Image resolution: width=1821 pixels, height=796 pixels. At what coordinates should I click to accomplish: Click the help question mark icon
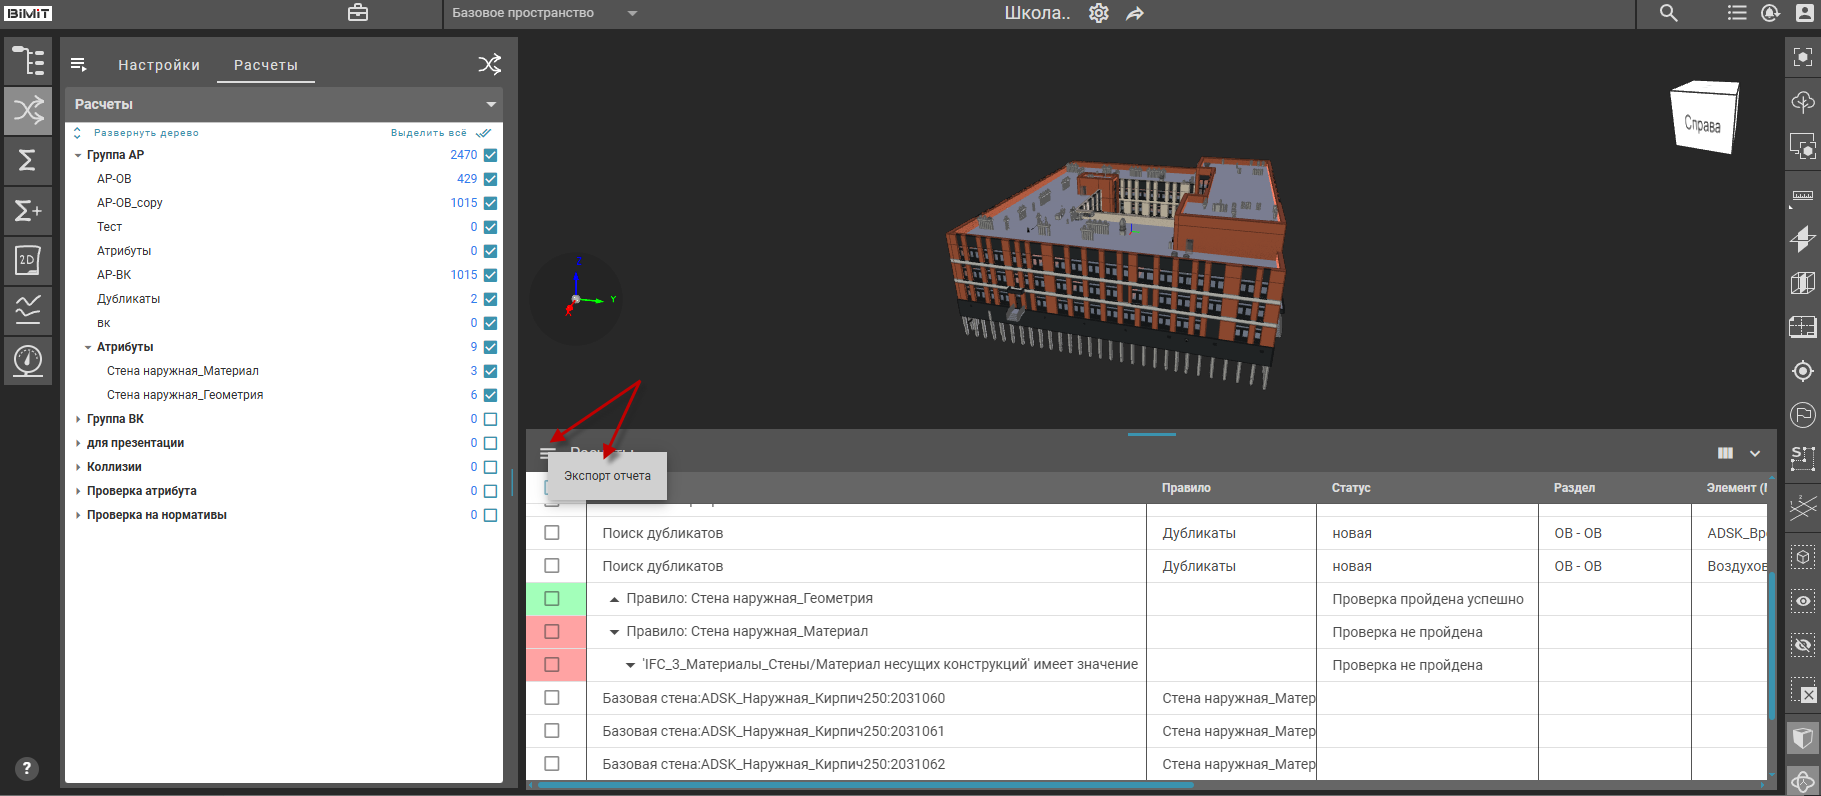point(27,768)
